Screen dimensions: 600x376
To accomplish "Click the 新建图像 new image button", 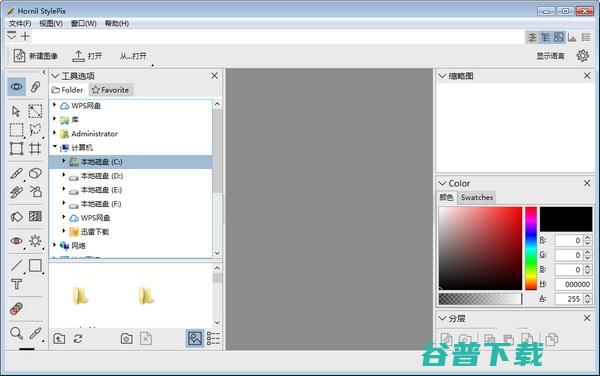I will (35, 56).
